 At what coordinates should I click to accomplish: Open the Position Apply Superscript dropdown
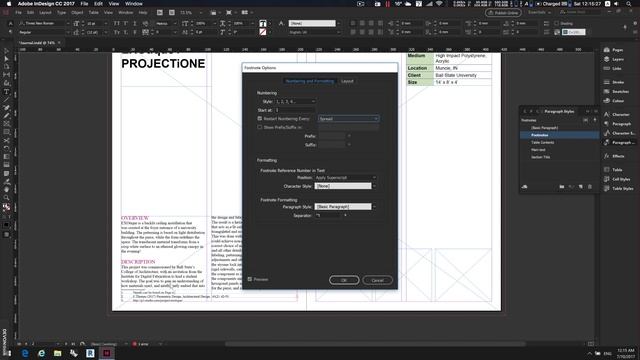(x=345, y=178)
